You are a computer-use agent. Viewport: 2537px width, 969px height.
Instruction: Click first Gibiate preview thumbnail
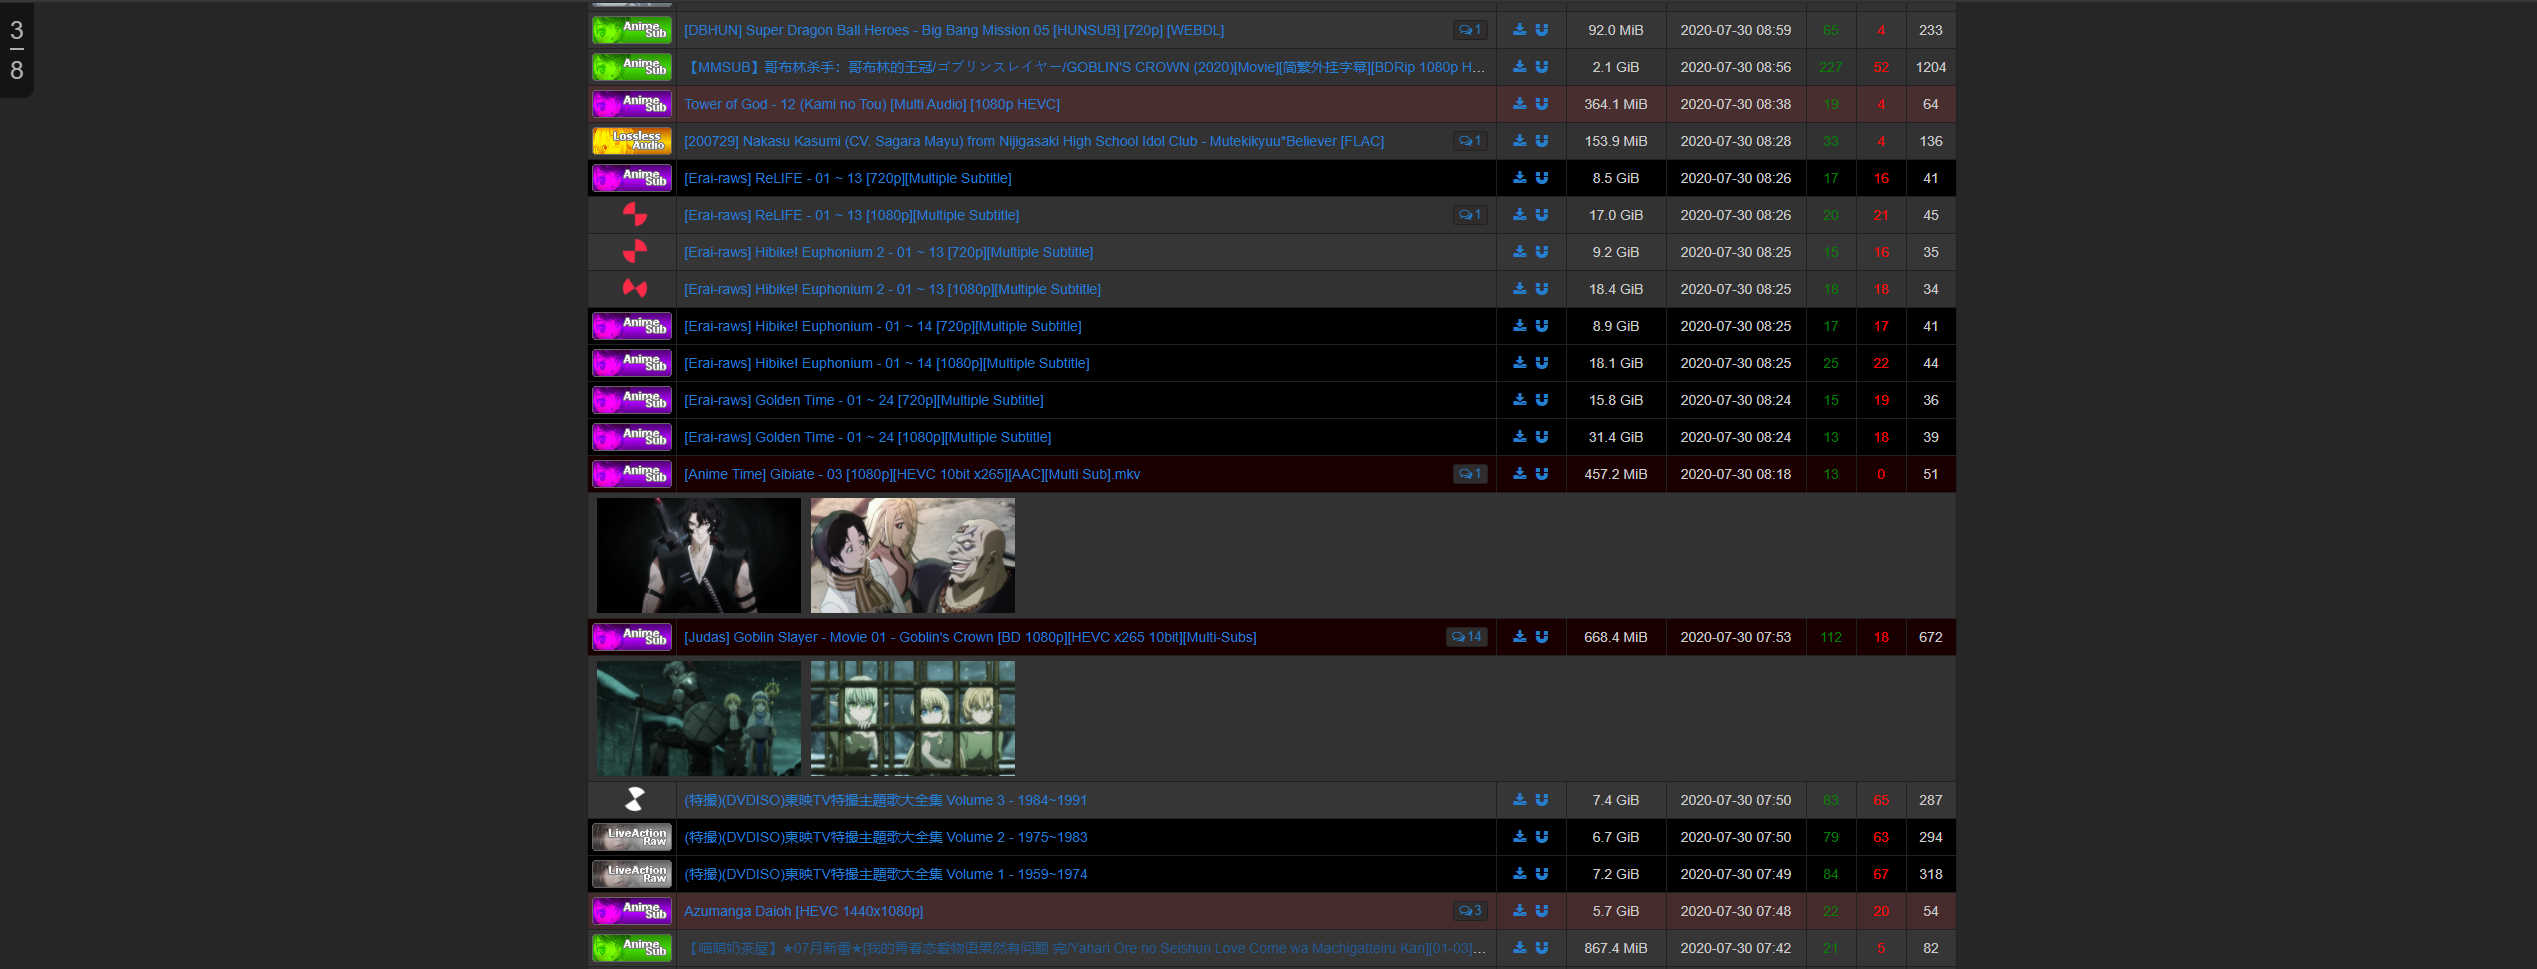(698, 555)
